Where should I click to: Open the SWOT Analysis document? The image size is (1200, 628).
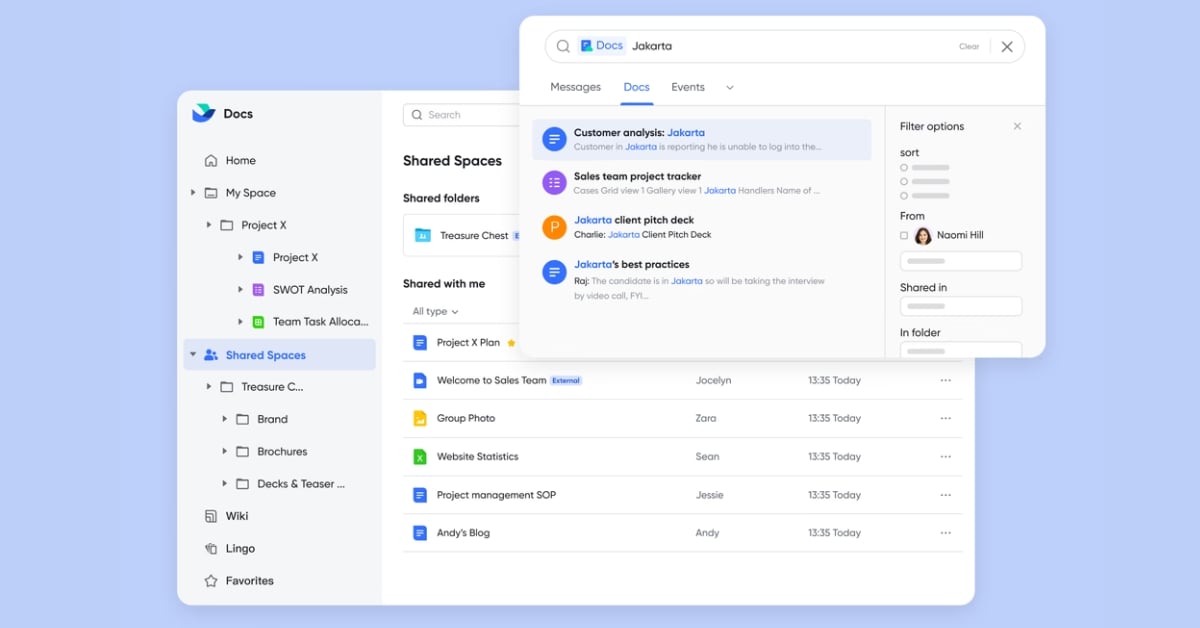coord(310,290)
